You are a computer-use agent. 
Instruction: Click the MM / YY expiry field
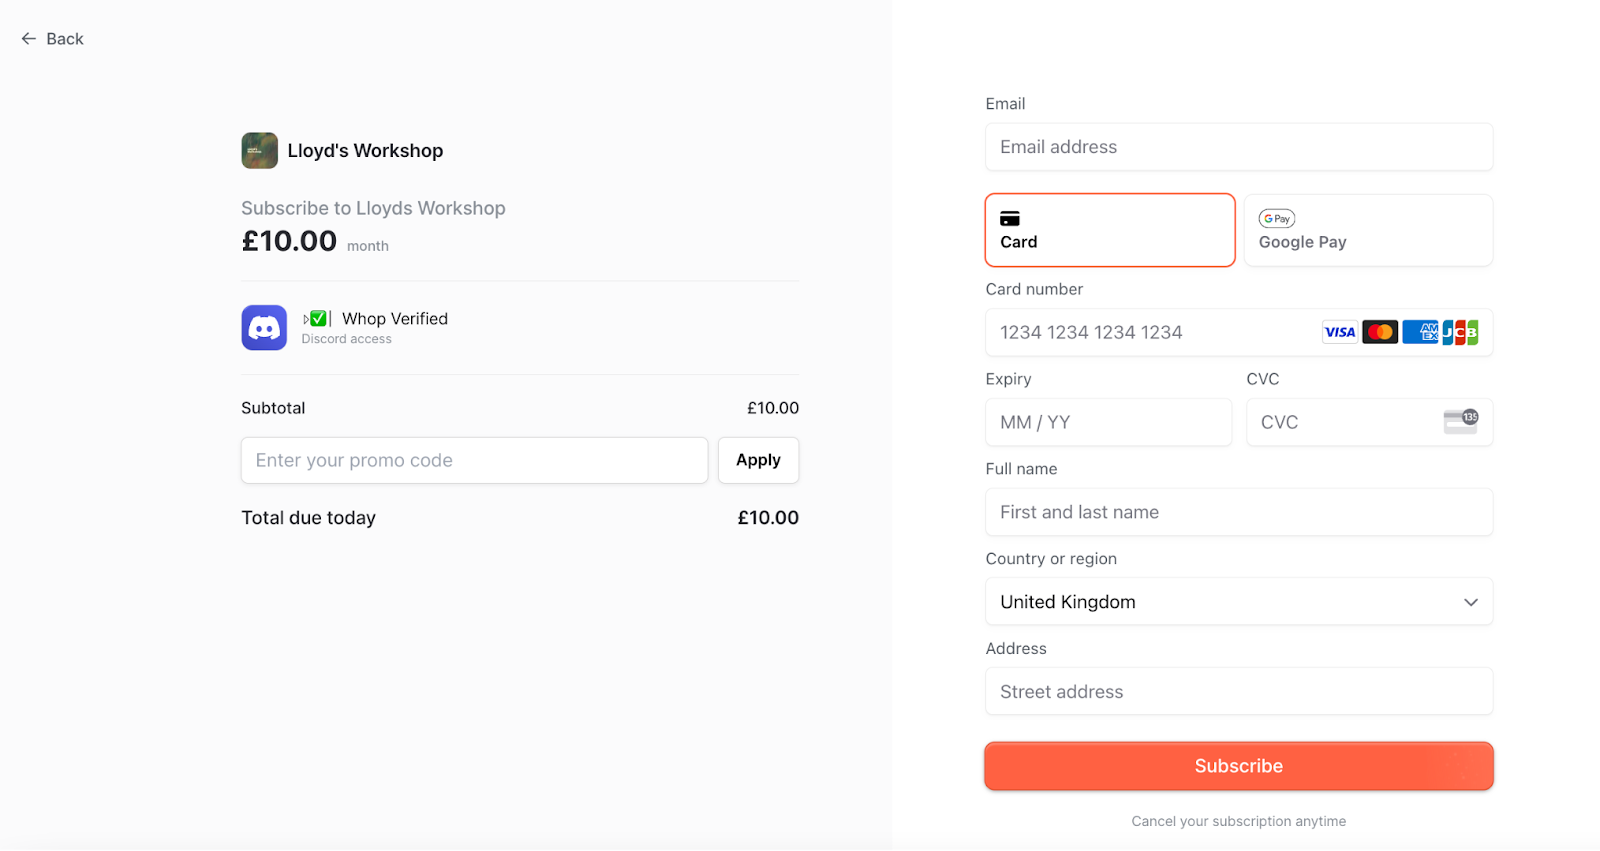coord(1108,422)
